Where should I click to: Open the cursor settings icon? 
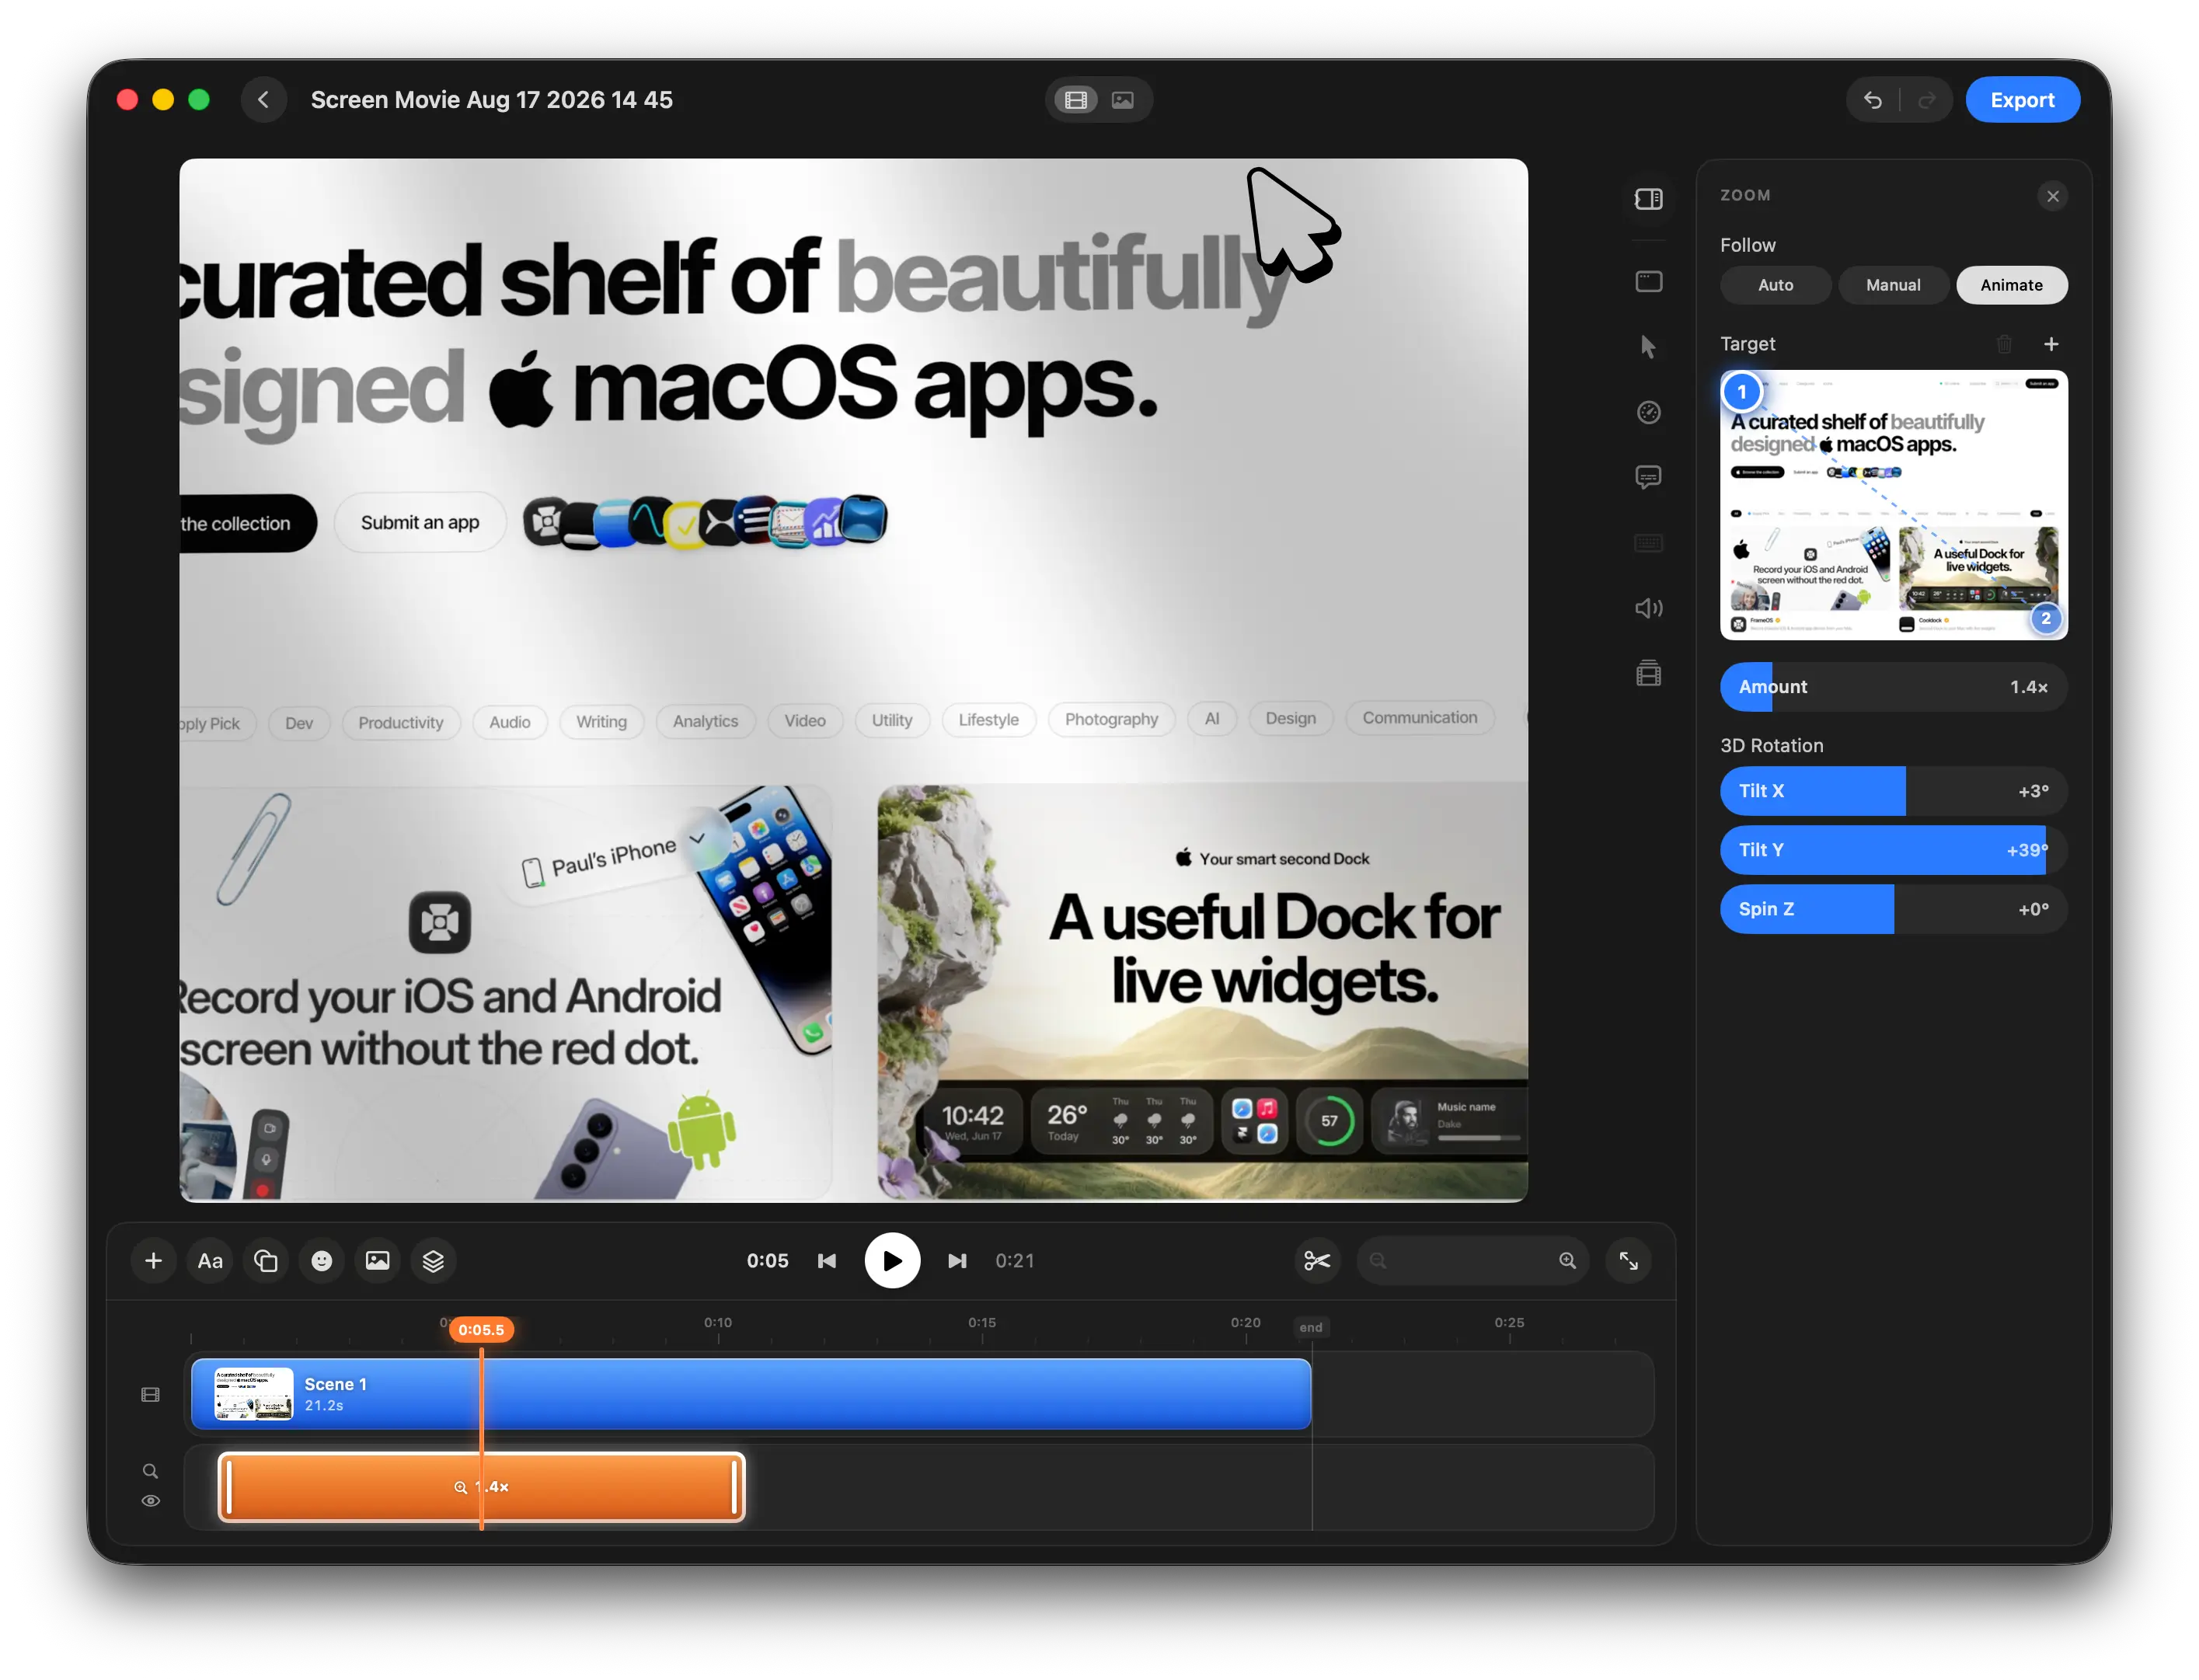pyautogui.click(x=1649, y=347)
